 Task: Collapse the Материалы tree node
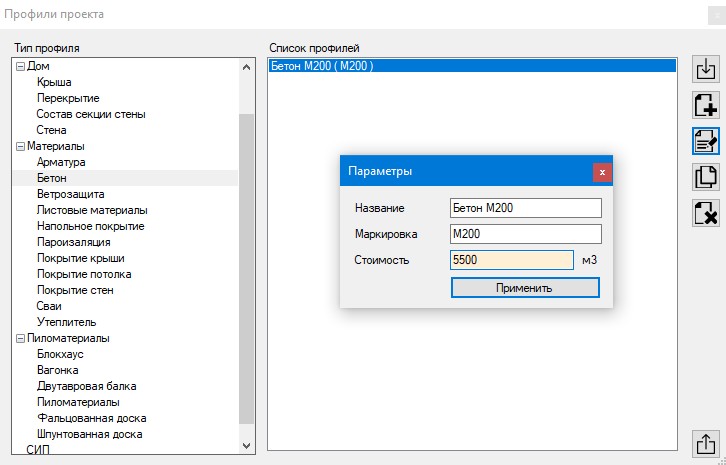click(20, 146)
